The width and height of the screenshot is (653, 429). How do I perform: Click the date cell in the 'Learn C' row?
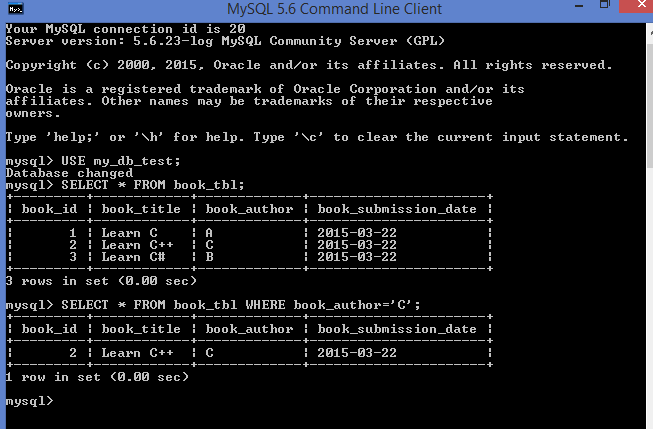pyautogui.click(x=357, y=233)
